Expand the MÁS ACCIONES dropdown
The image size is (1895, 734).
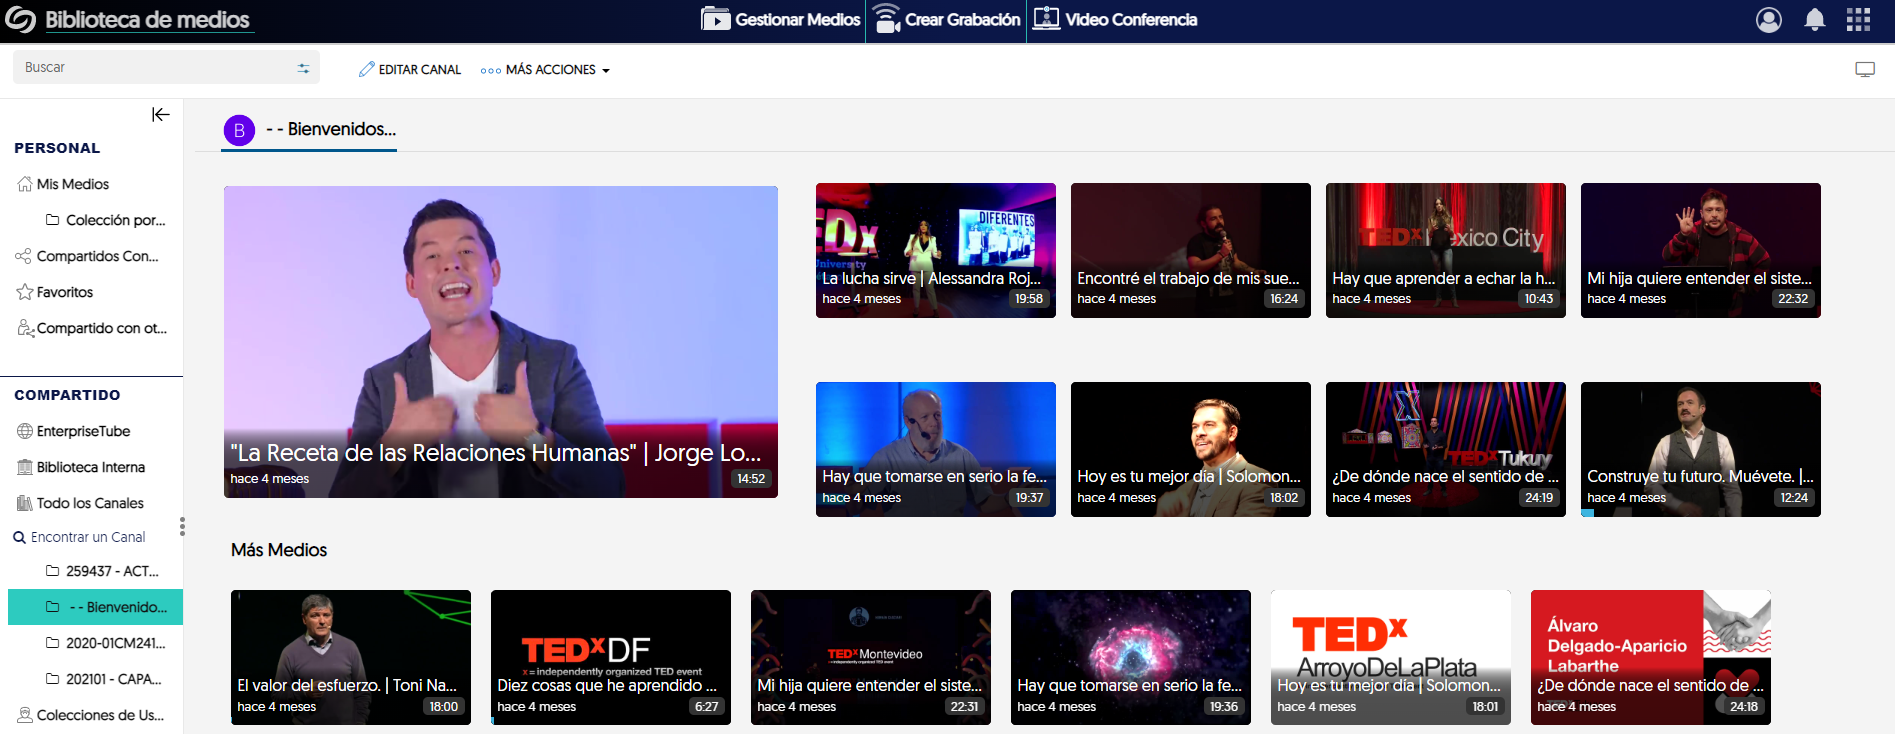pos(546,70)
